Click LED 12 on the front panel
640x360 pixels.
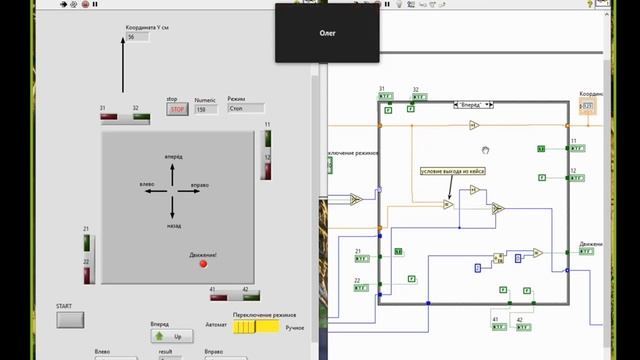[x=268, y=171]
